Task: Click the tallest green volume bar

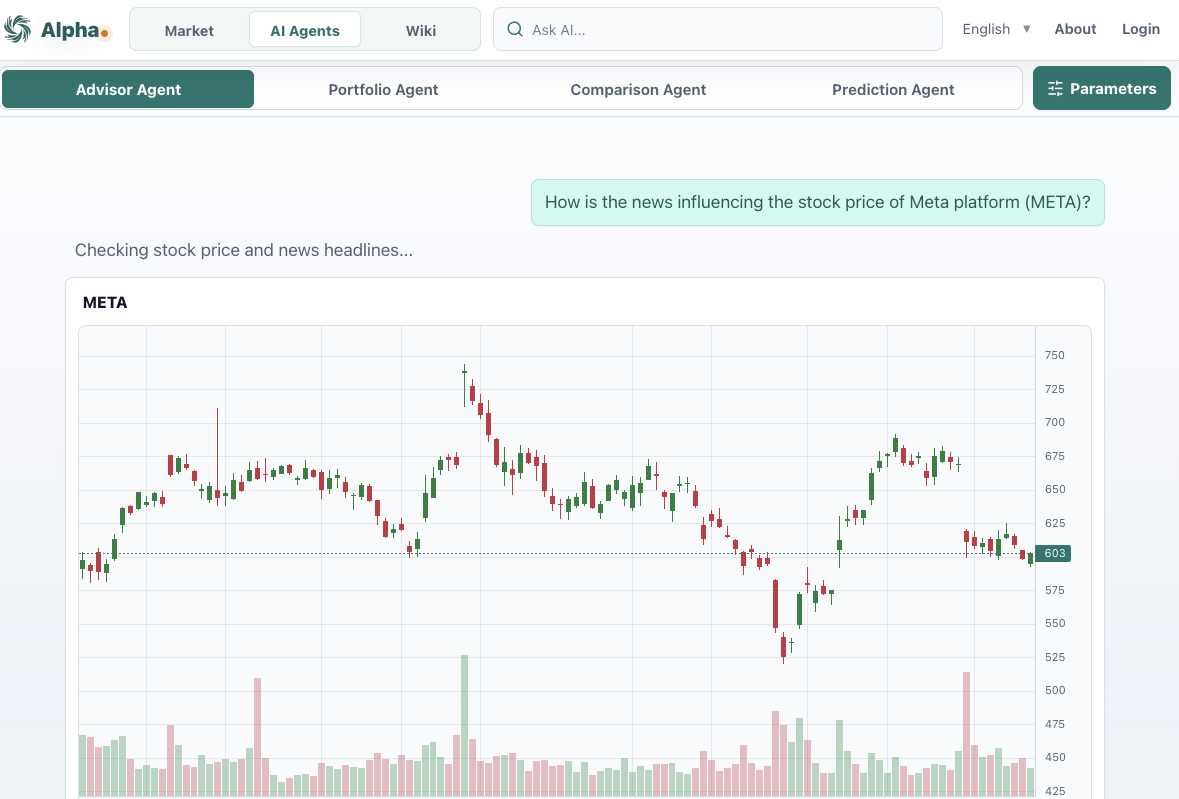Action: point(465,725)
